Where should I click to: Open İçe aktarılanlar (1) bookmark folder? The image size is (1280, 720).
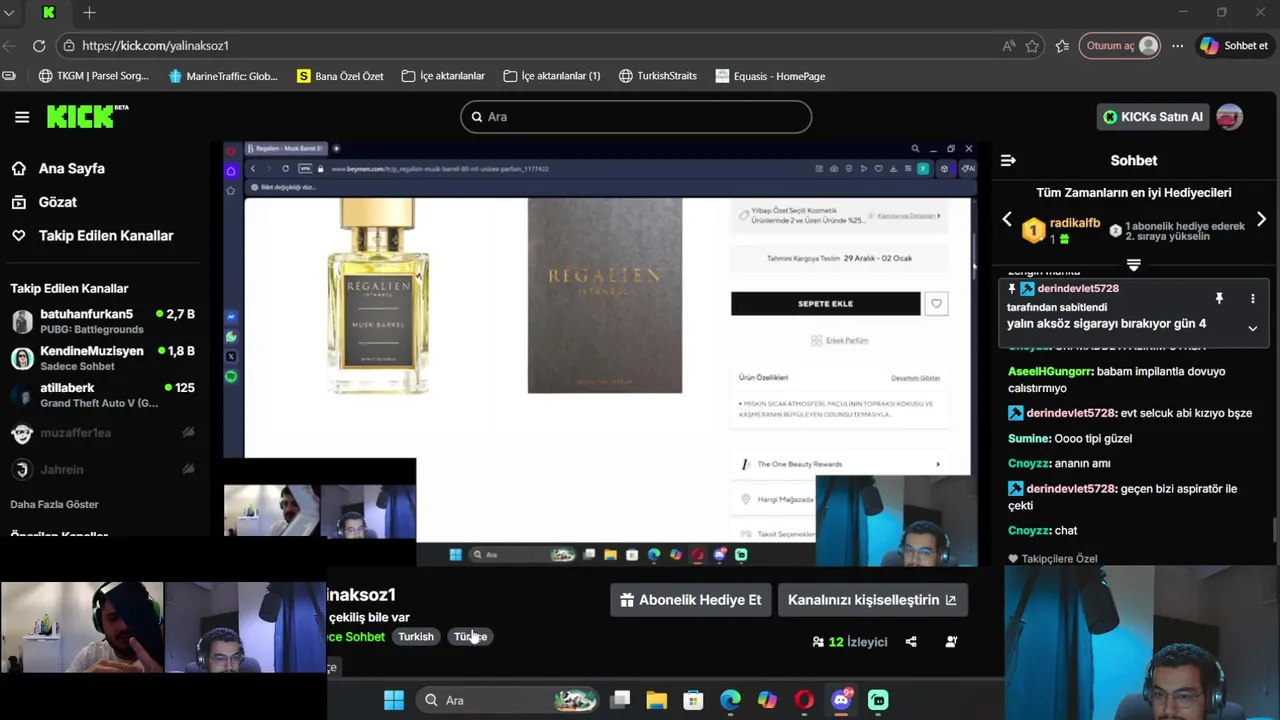(x=552, y=76)
